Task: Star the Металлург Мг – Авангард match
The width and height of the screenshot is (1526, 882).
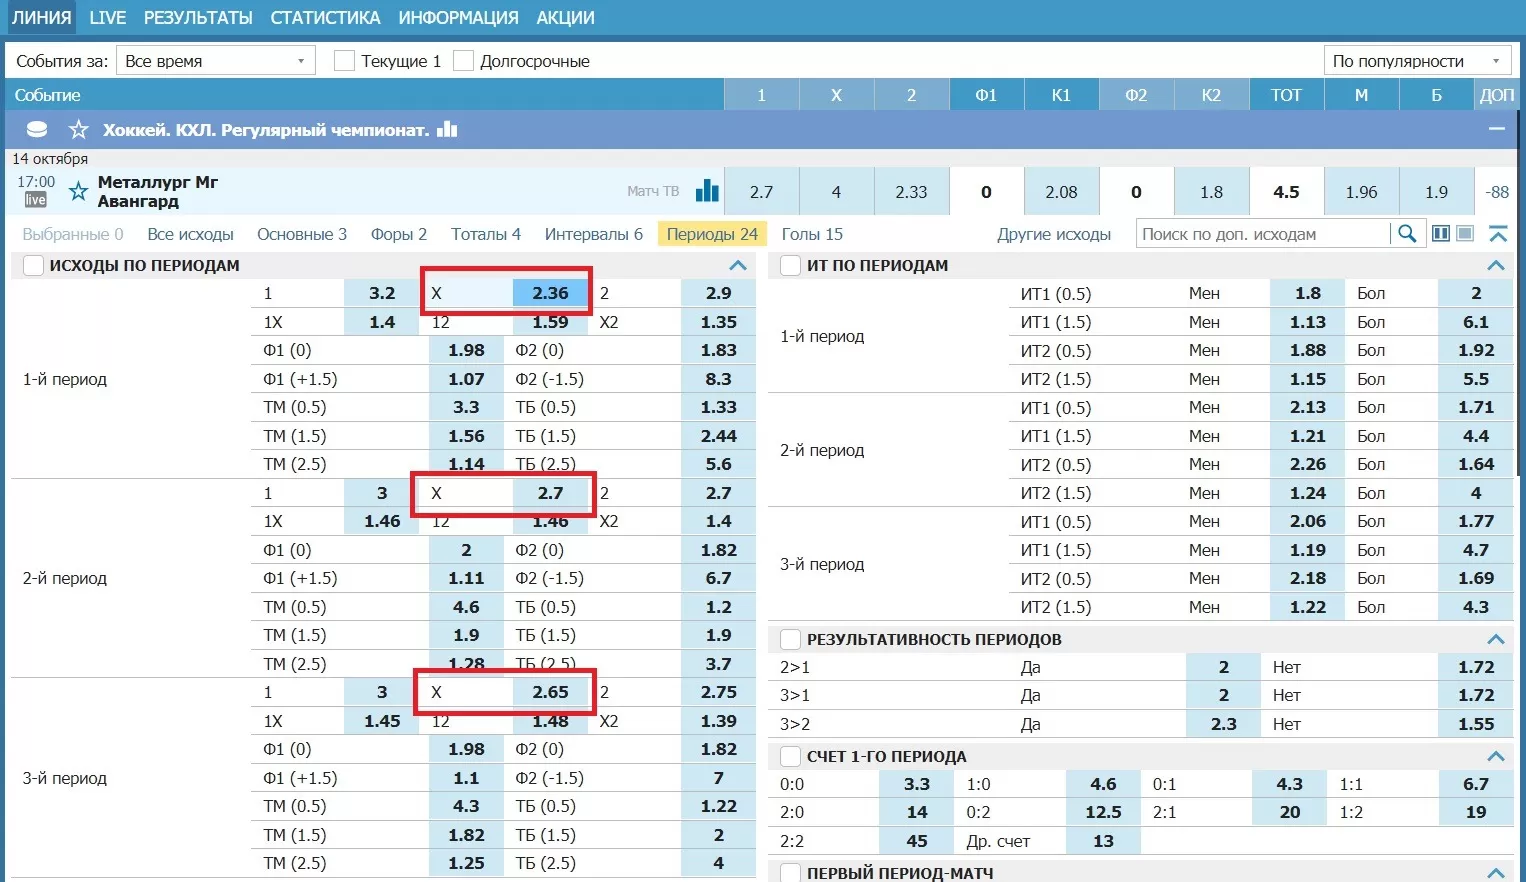Action: pos(79,191)
